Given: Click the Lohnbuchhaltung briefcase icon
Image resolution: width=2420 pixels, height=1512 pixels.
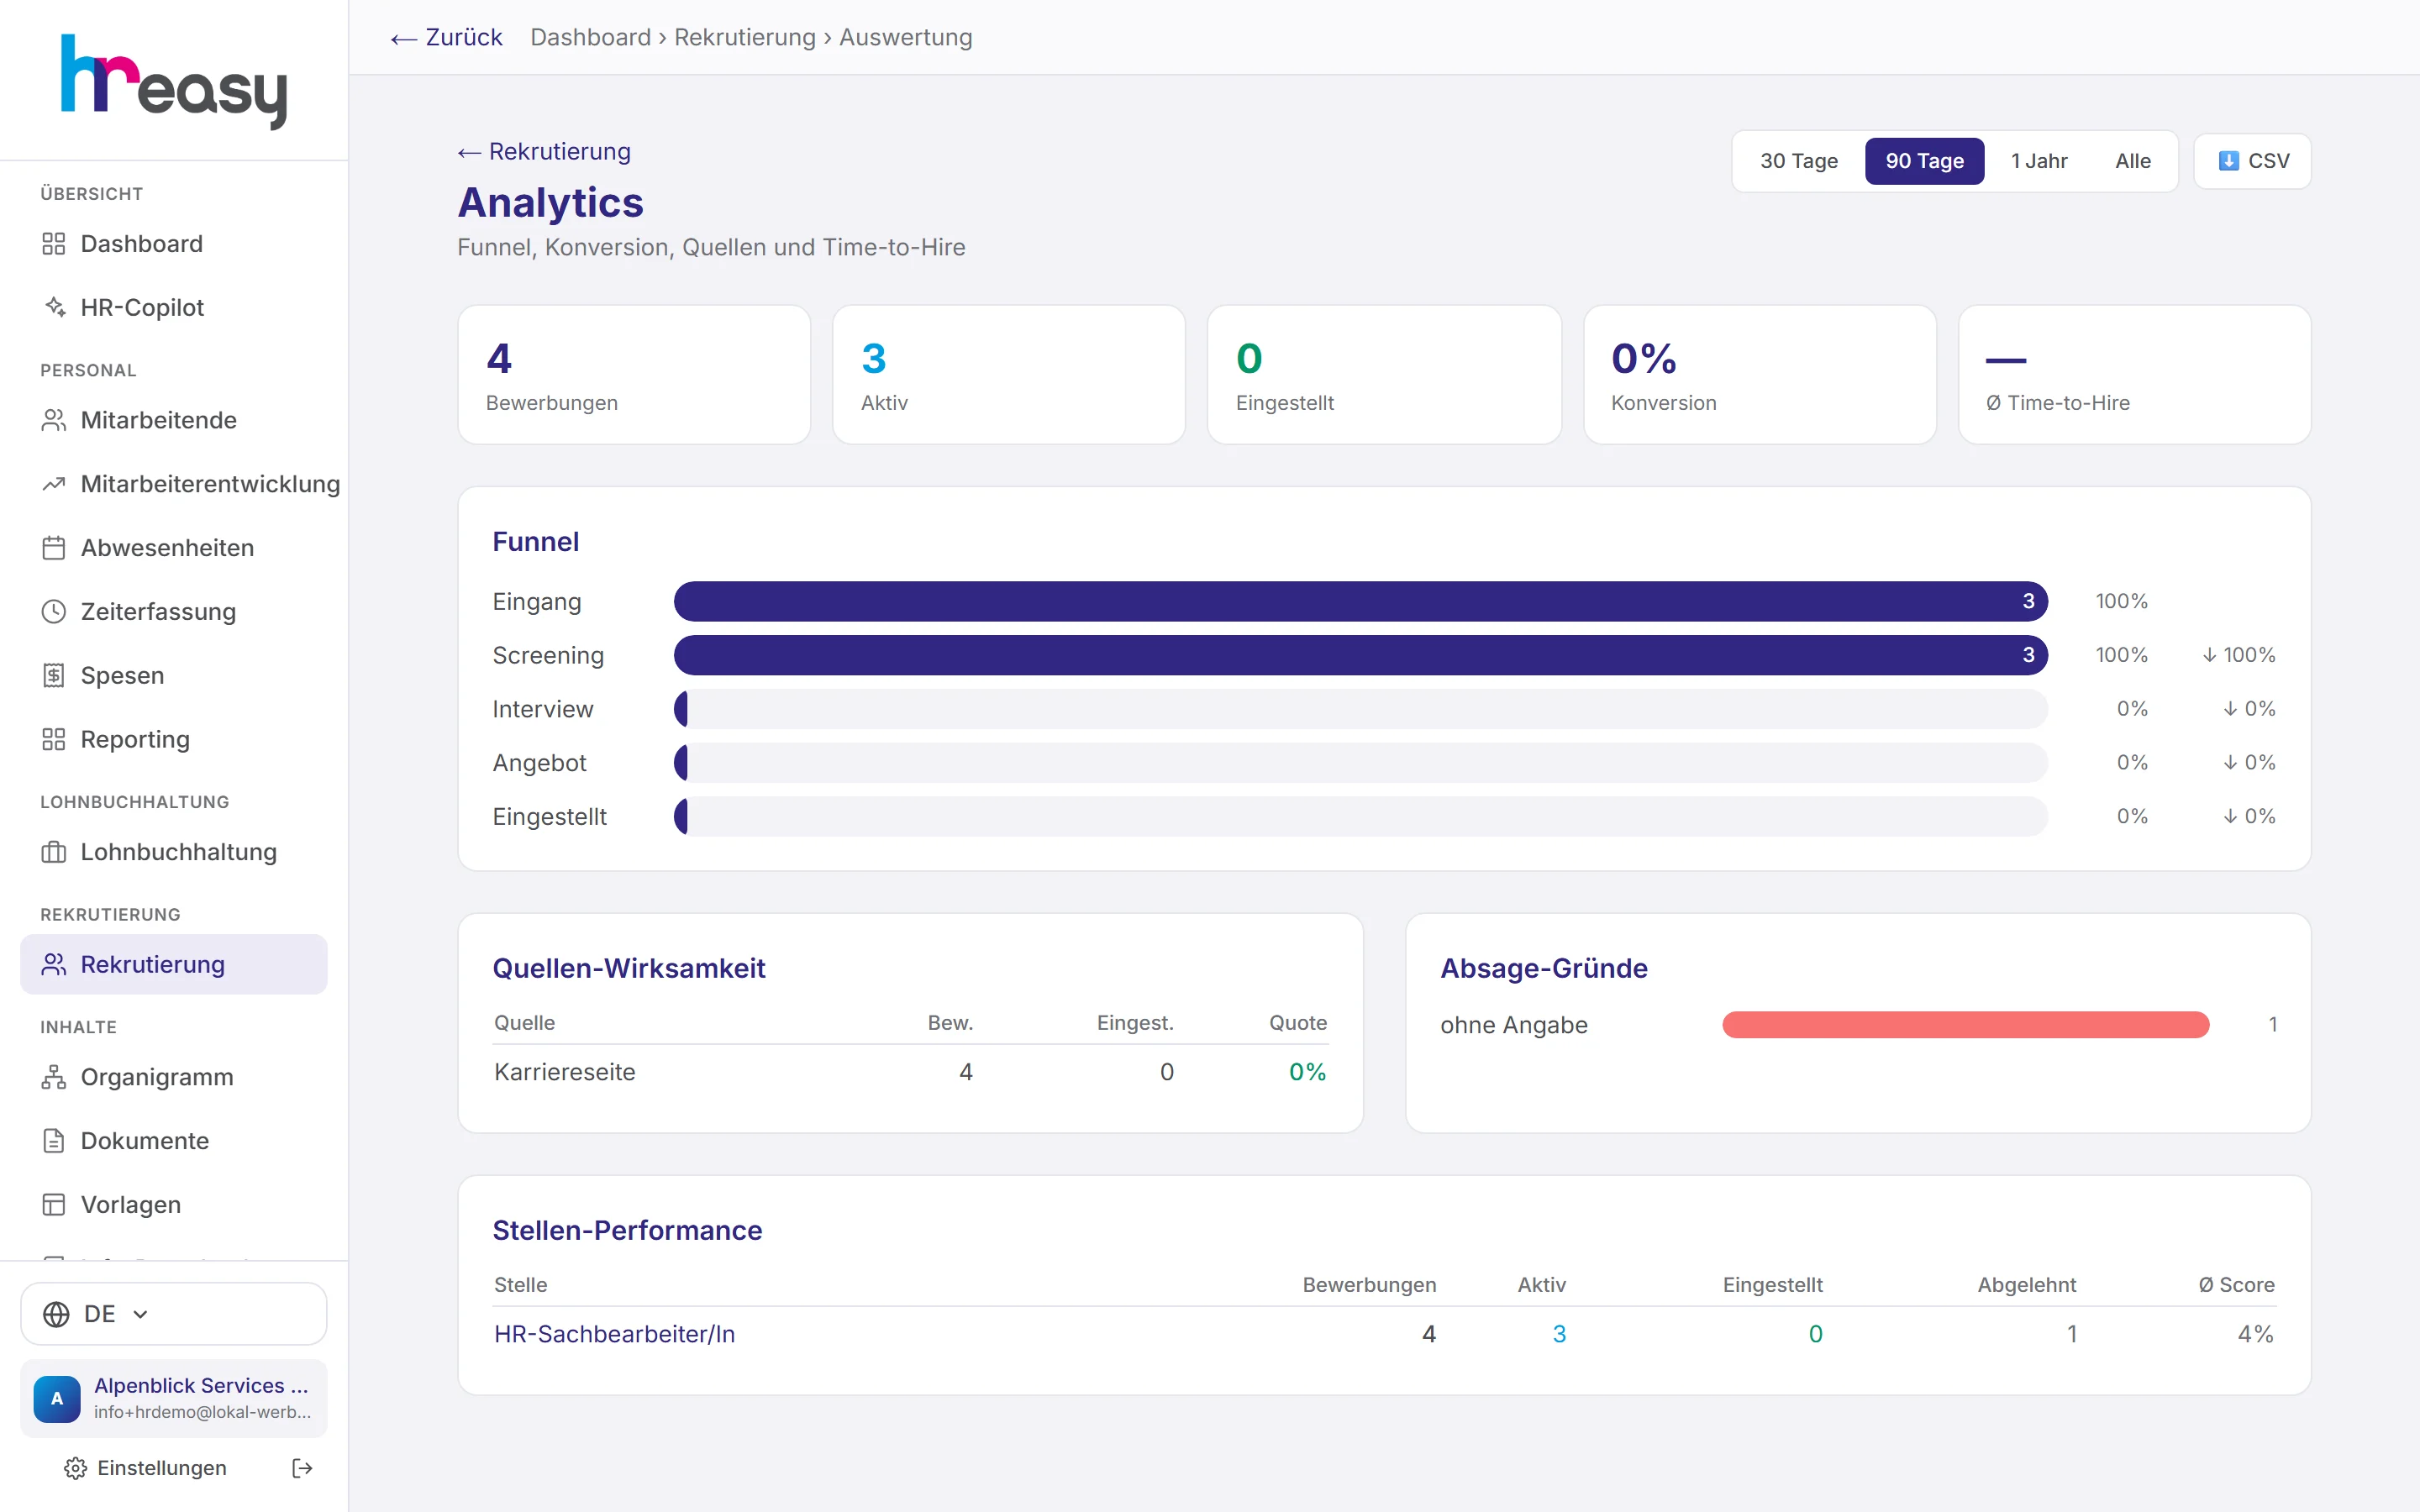Looking at the screenshot, I should point(54,852).
